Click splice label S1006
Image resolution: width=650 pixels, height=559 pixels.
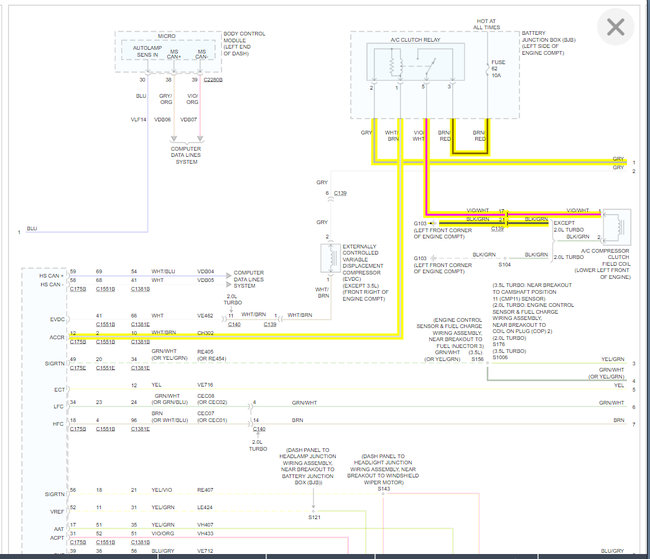[500, 357]
